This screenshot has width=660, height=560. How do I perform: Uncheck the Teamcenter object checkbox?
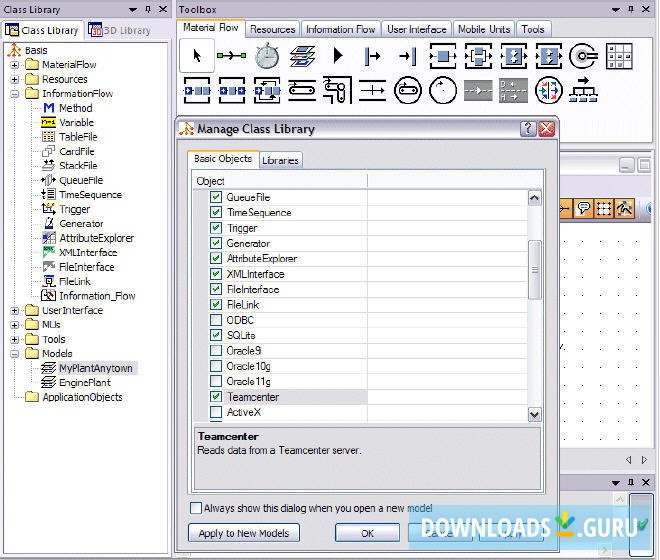click(216, 397)
